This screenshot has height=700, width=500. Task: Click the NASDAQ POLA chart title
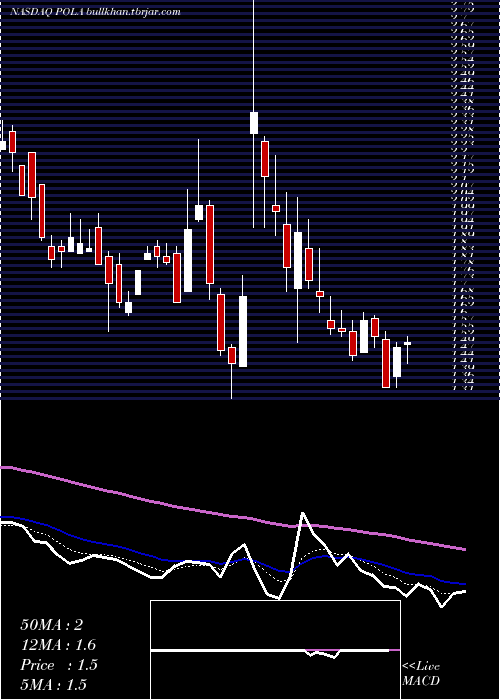tap(46, 12)
